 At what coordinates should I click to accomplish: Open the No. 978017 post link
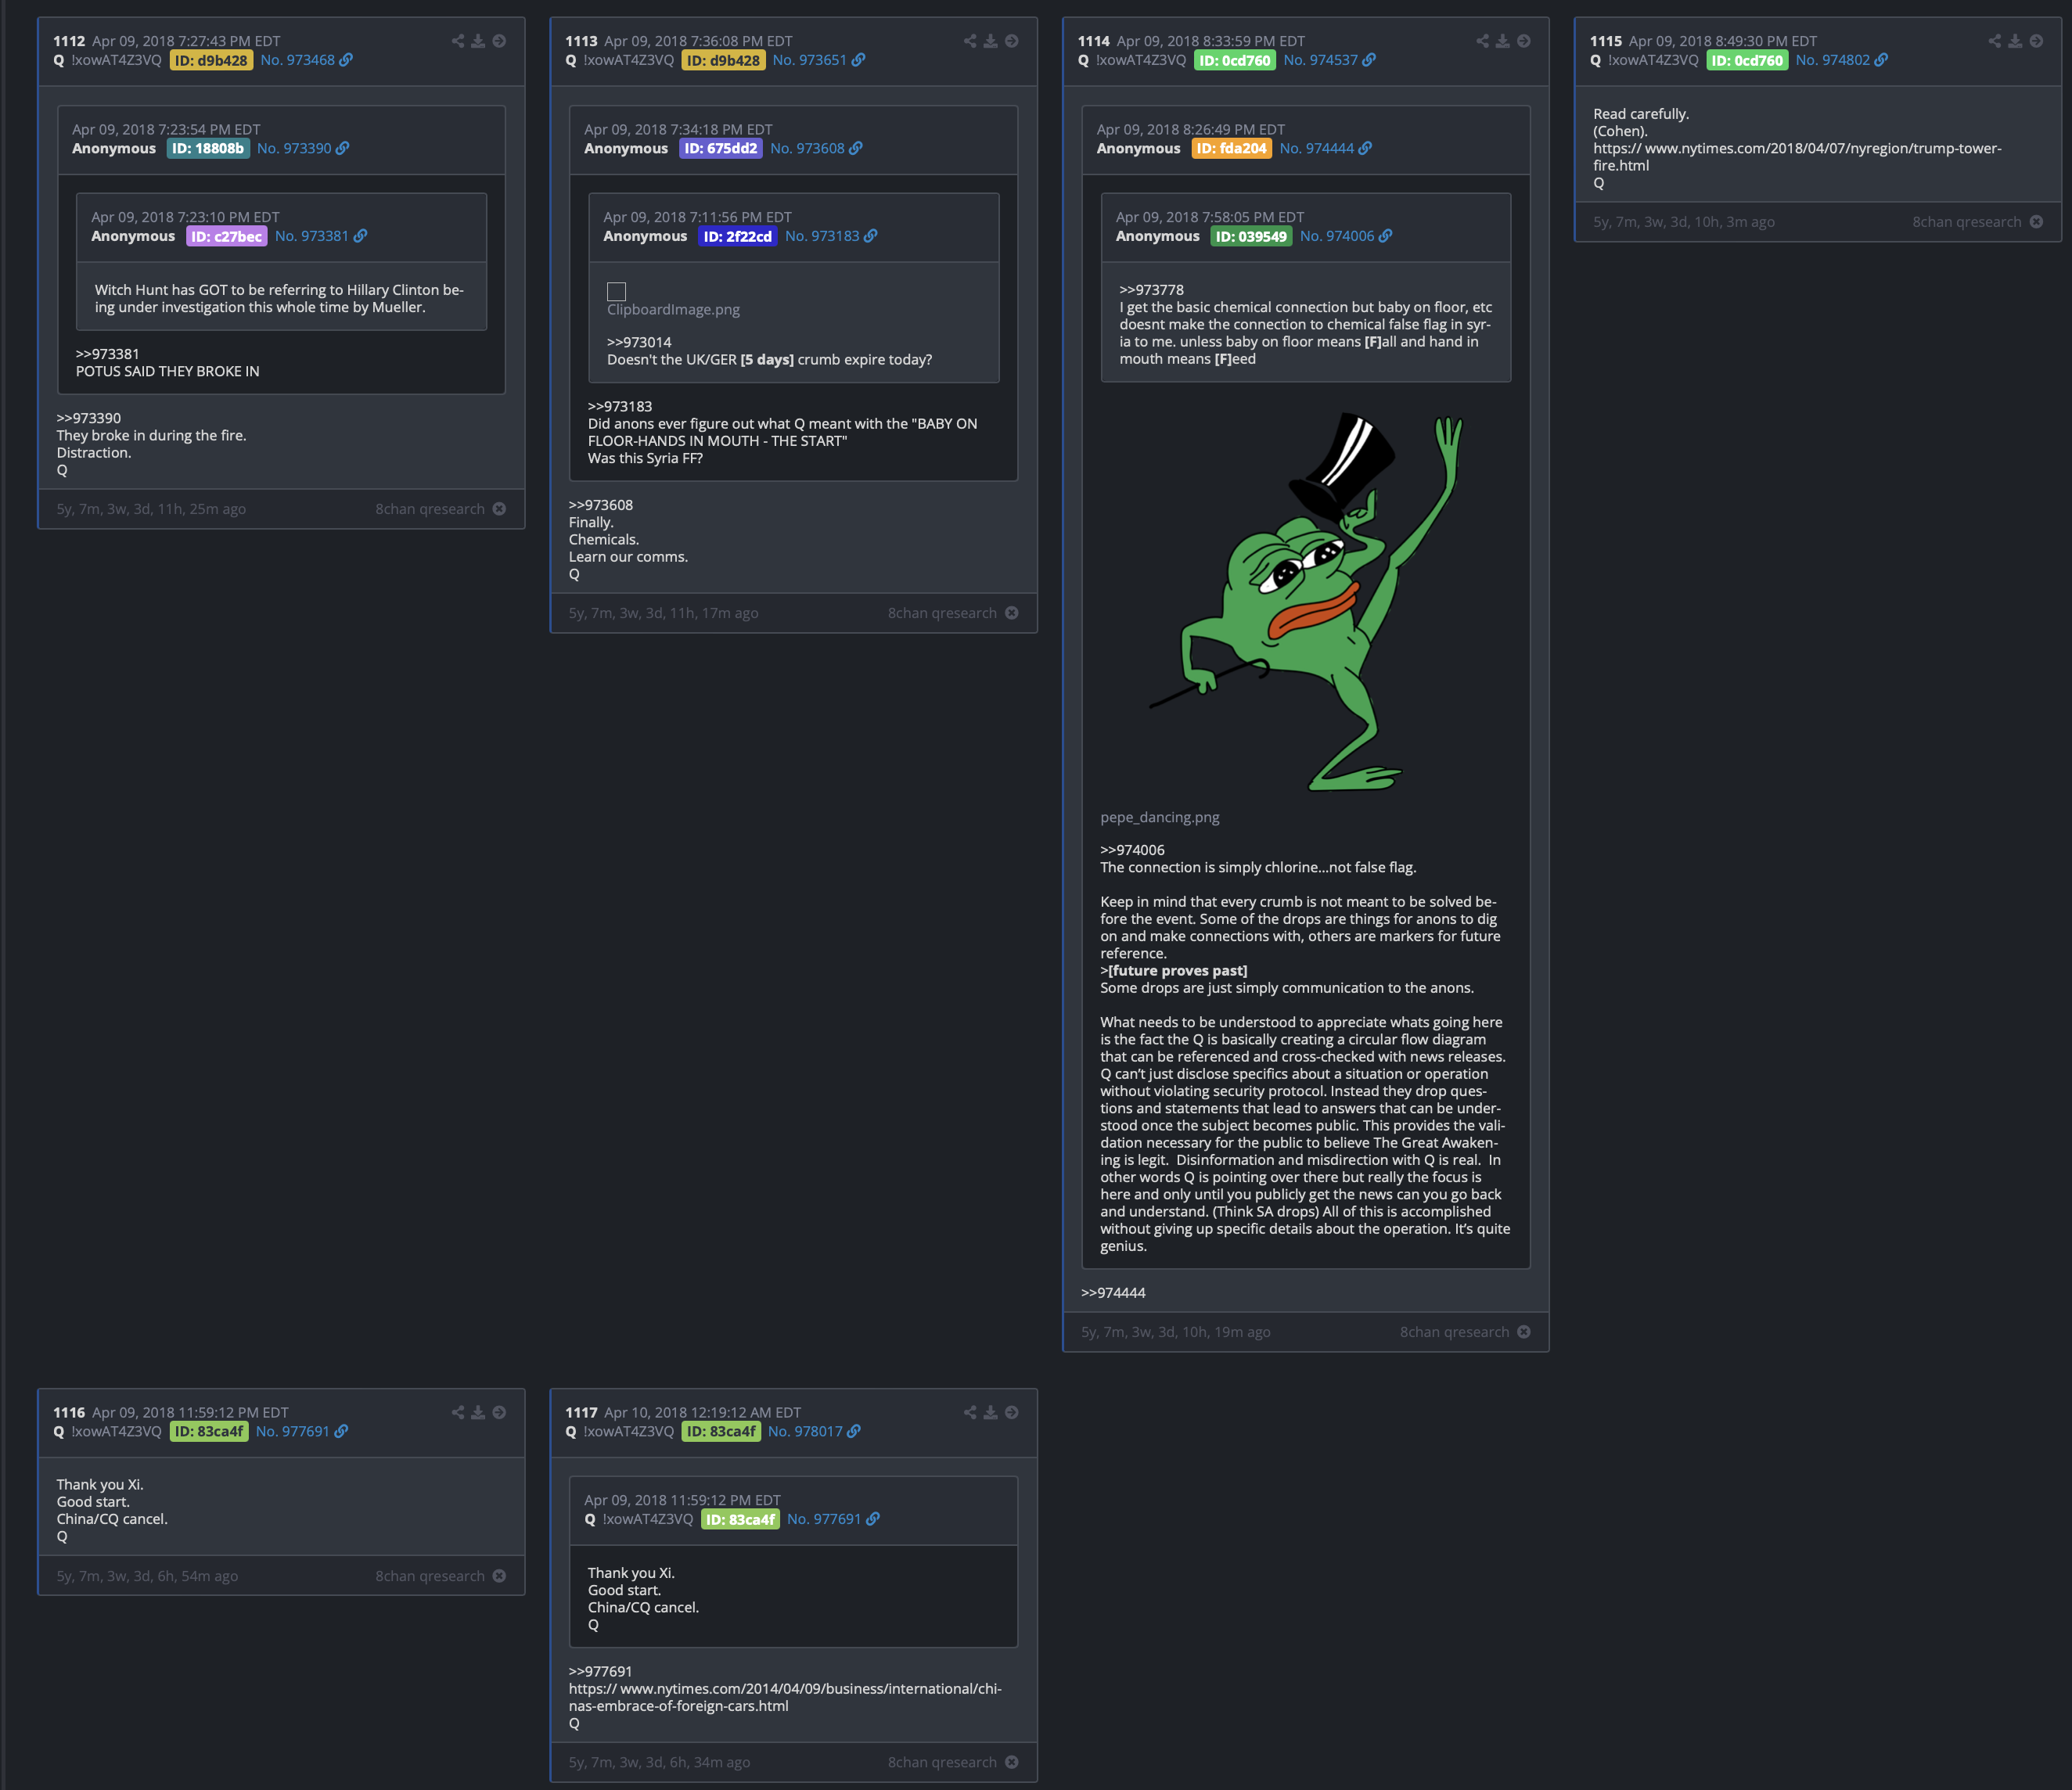point(814,1431)
